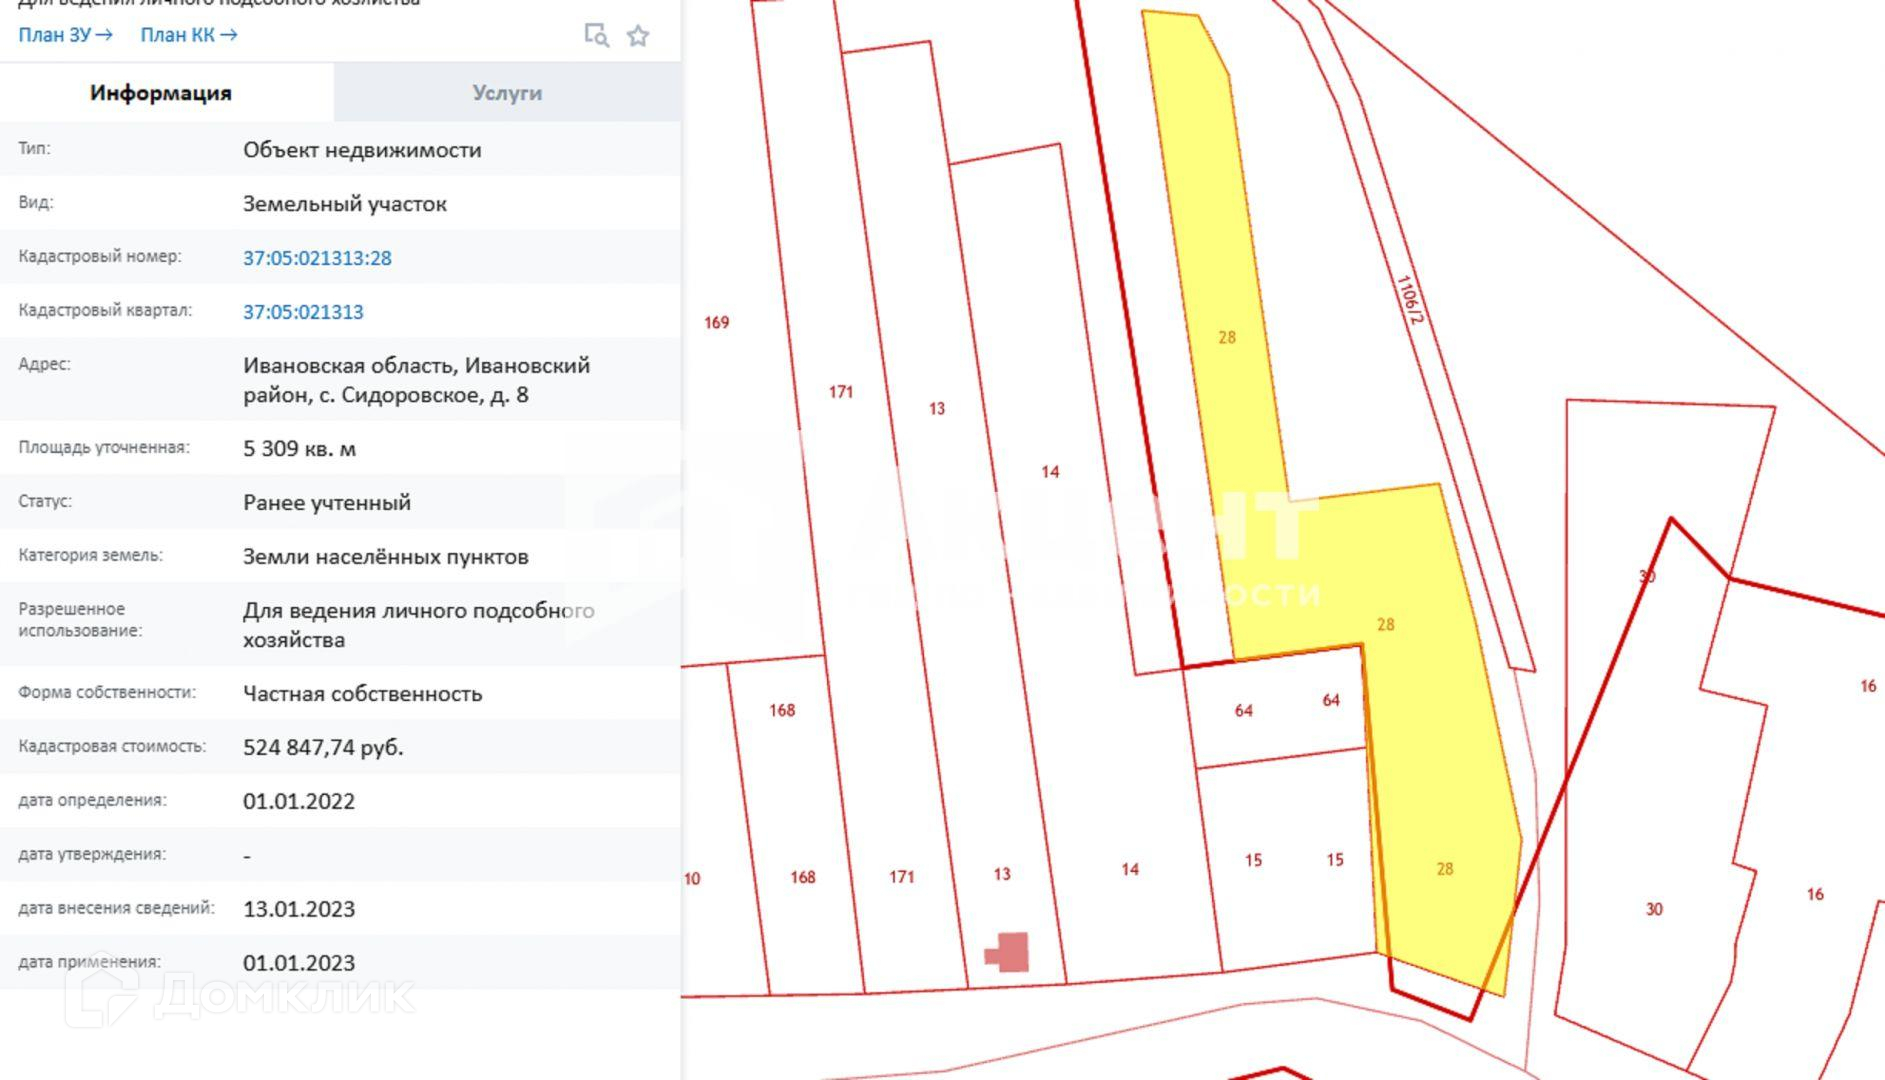The width and height of the screenshot is (1885, 1080).
Task: Switch to the Услуги tab
Action: pyautogui.click(x=507, y=93)
